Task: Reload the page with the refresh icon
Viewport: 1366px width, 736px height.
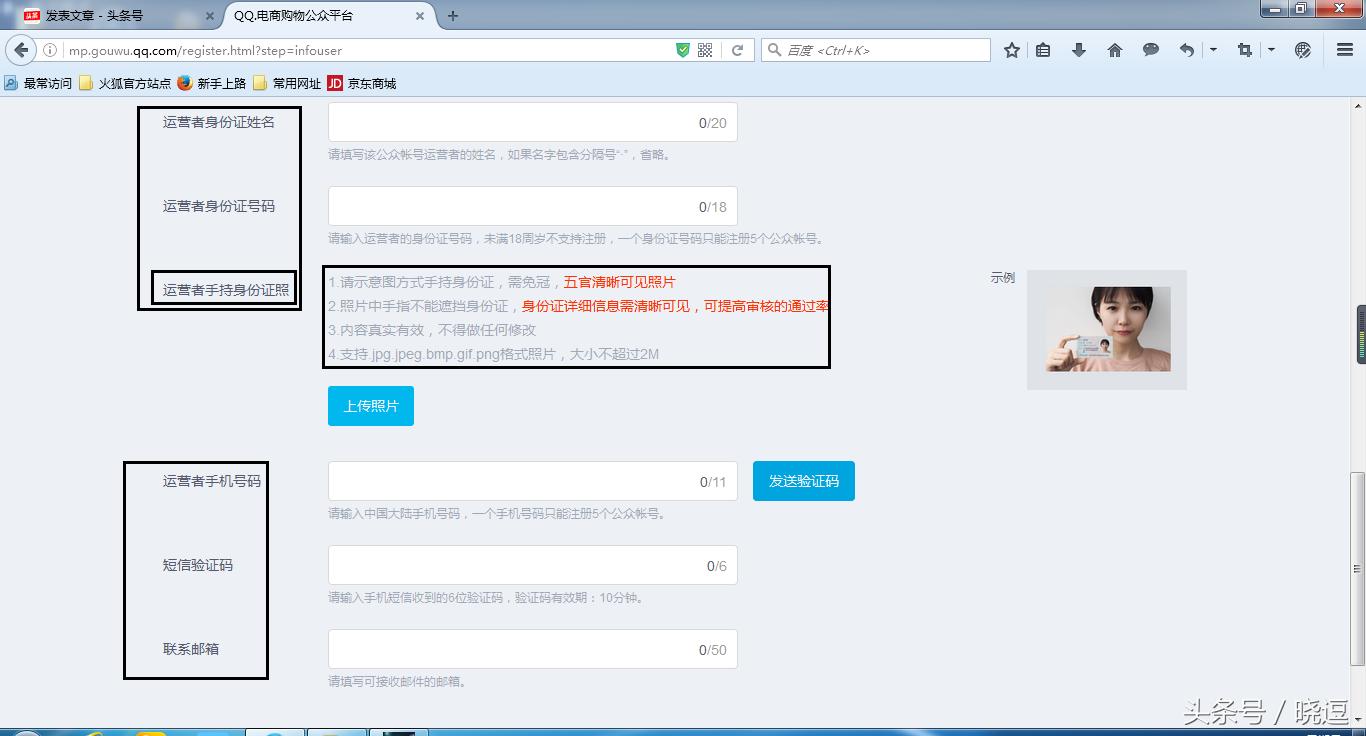Action: 736,49
